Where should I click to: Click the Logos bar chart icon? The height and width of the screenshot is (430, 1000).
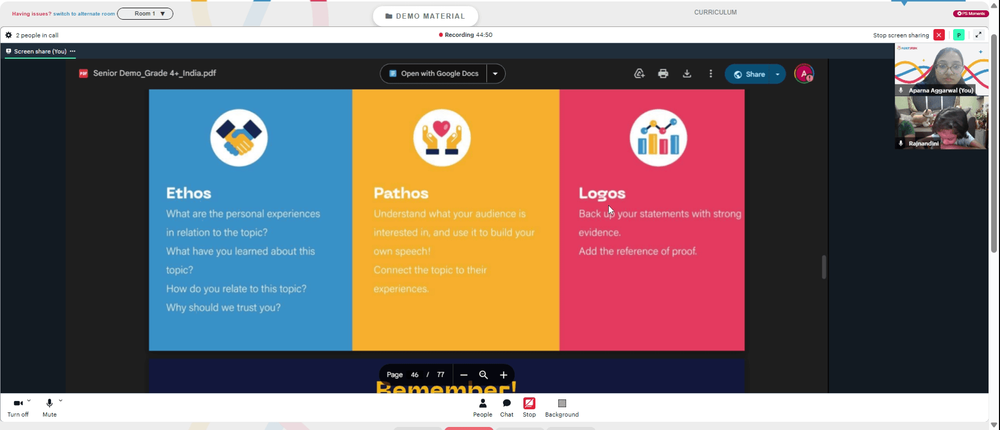tap(658, 138)
